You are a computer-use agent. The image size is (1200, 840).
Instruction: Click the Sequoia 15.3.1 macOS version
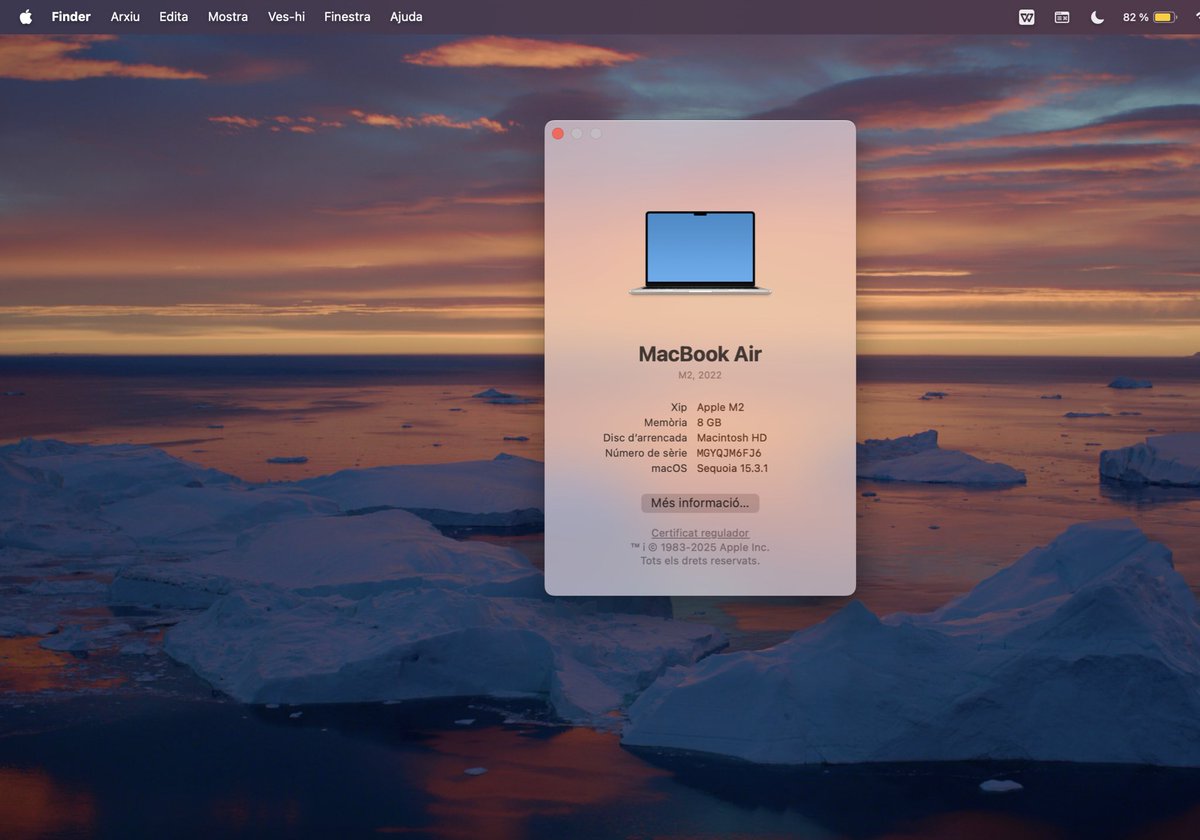pos(732,468)
